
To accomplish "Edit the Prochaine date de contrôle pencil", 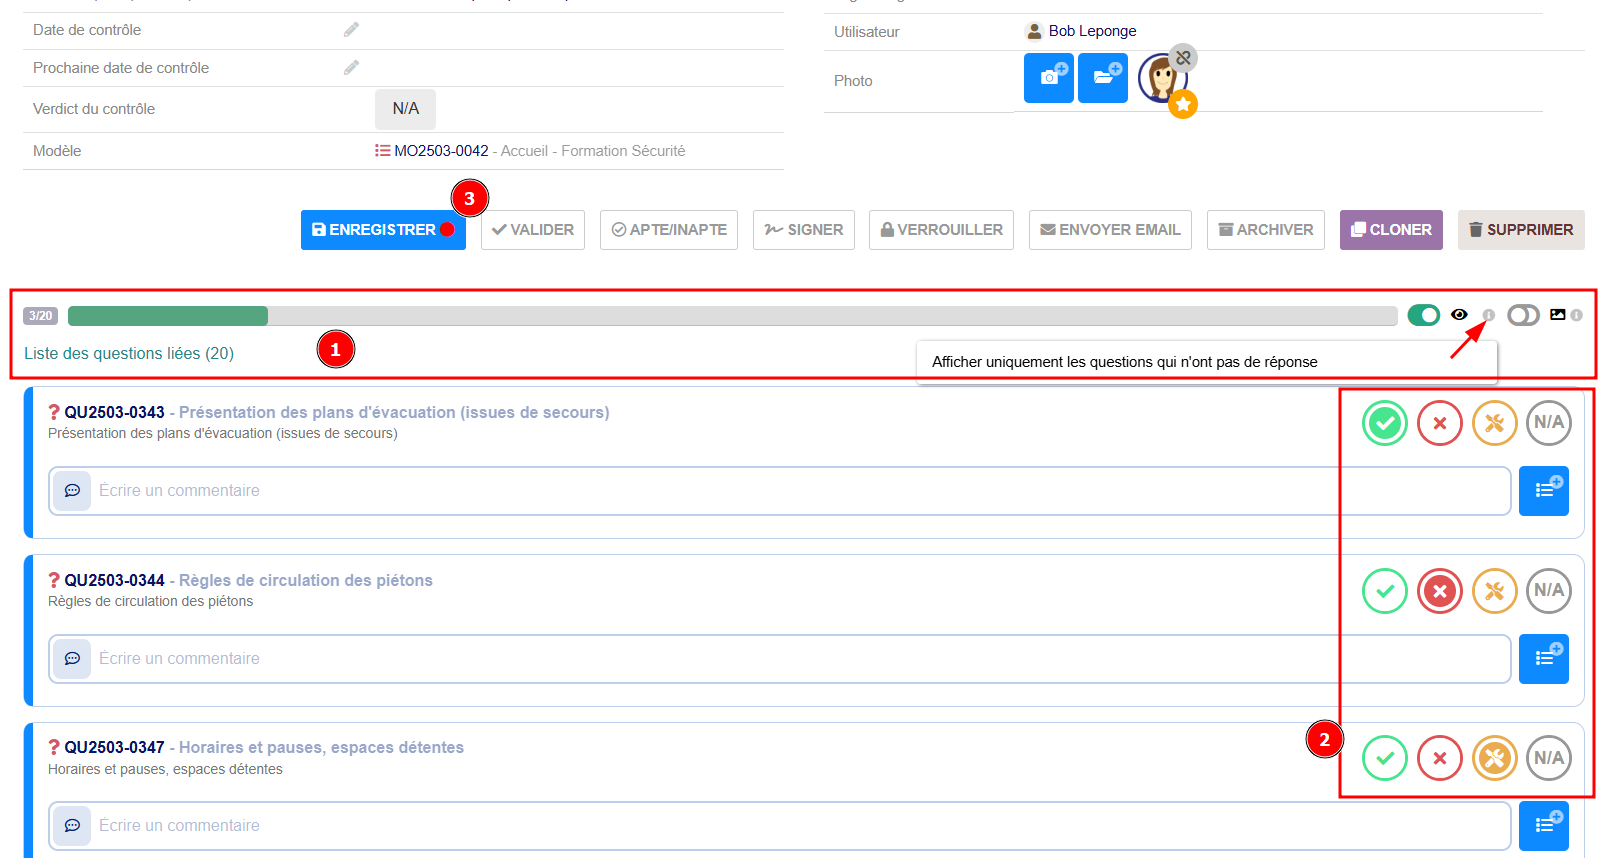I will (351, 68).
